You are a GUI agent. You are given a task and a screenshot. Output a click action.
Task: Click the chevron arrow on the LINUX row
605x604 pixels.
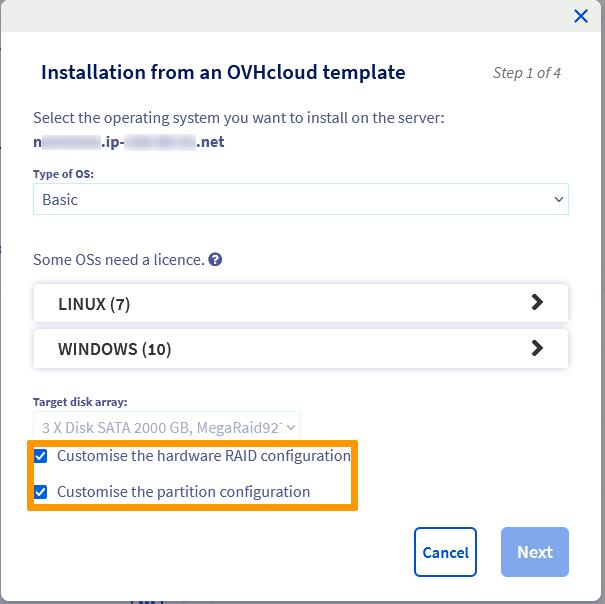pos(537,302)
